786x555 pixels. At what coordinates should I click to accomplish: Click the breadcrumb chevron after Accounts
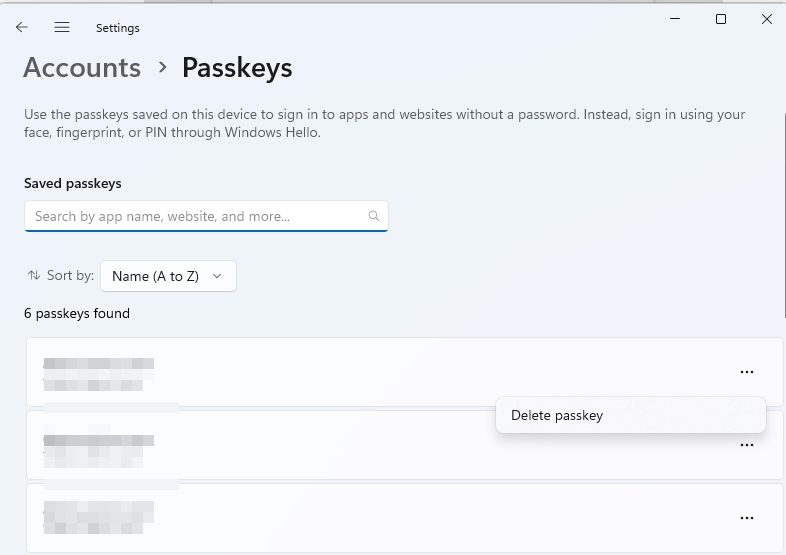(162, 68)
